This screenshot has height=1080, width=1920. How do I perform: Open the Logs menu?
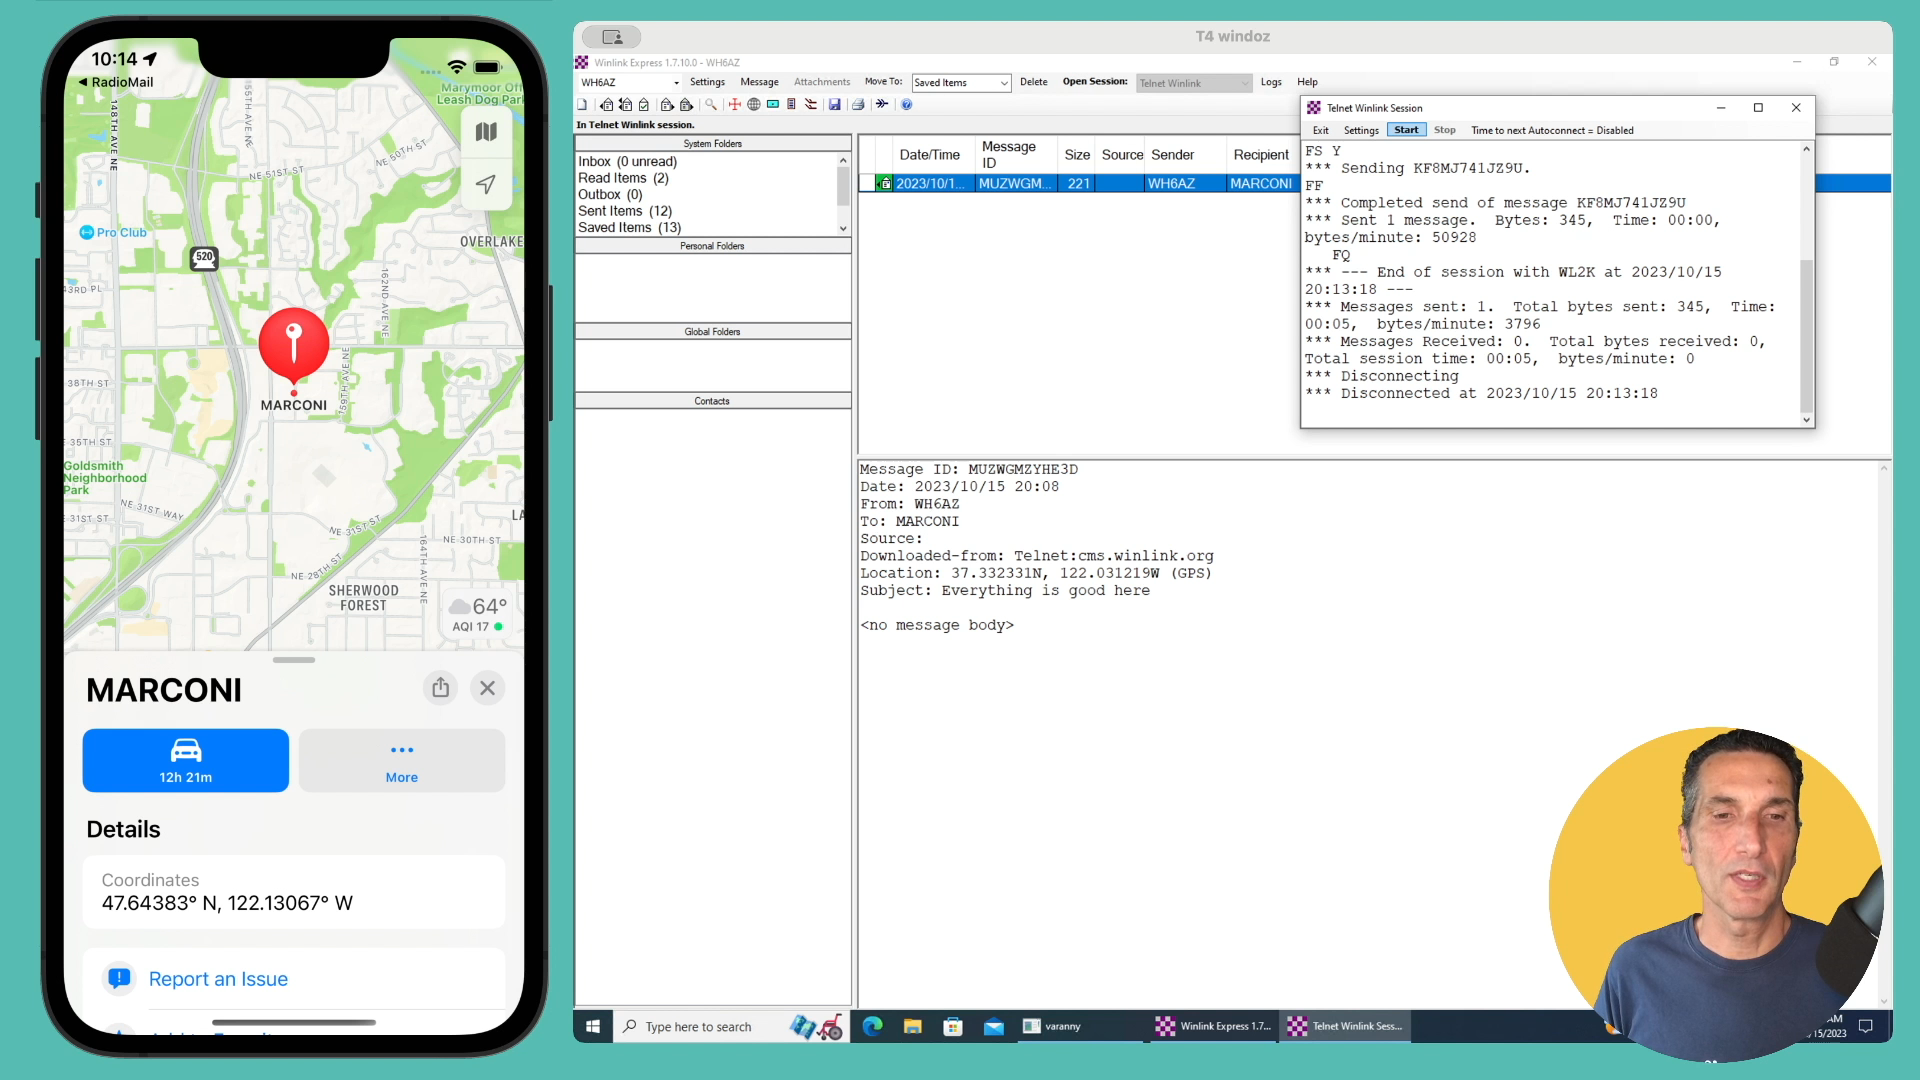1271,82
